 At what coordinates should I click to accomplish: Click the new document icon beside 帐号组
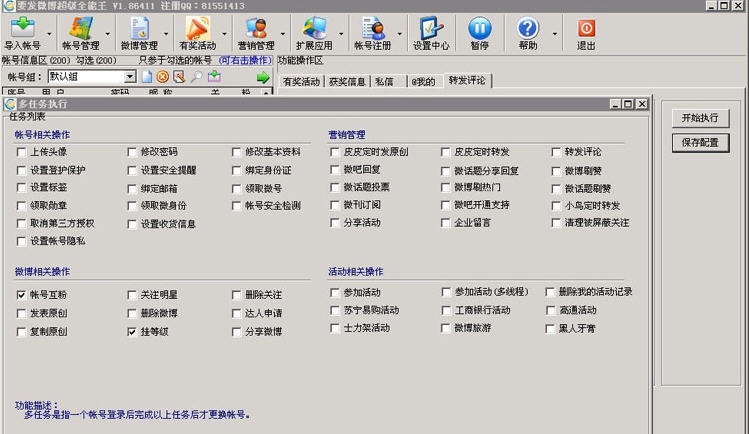click(x=147, y=77)
